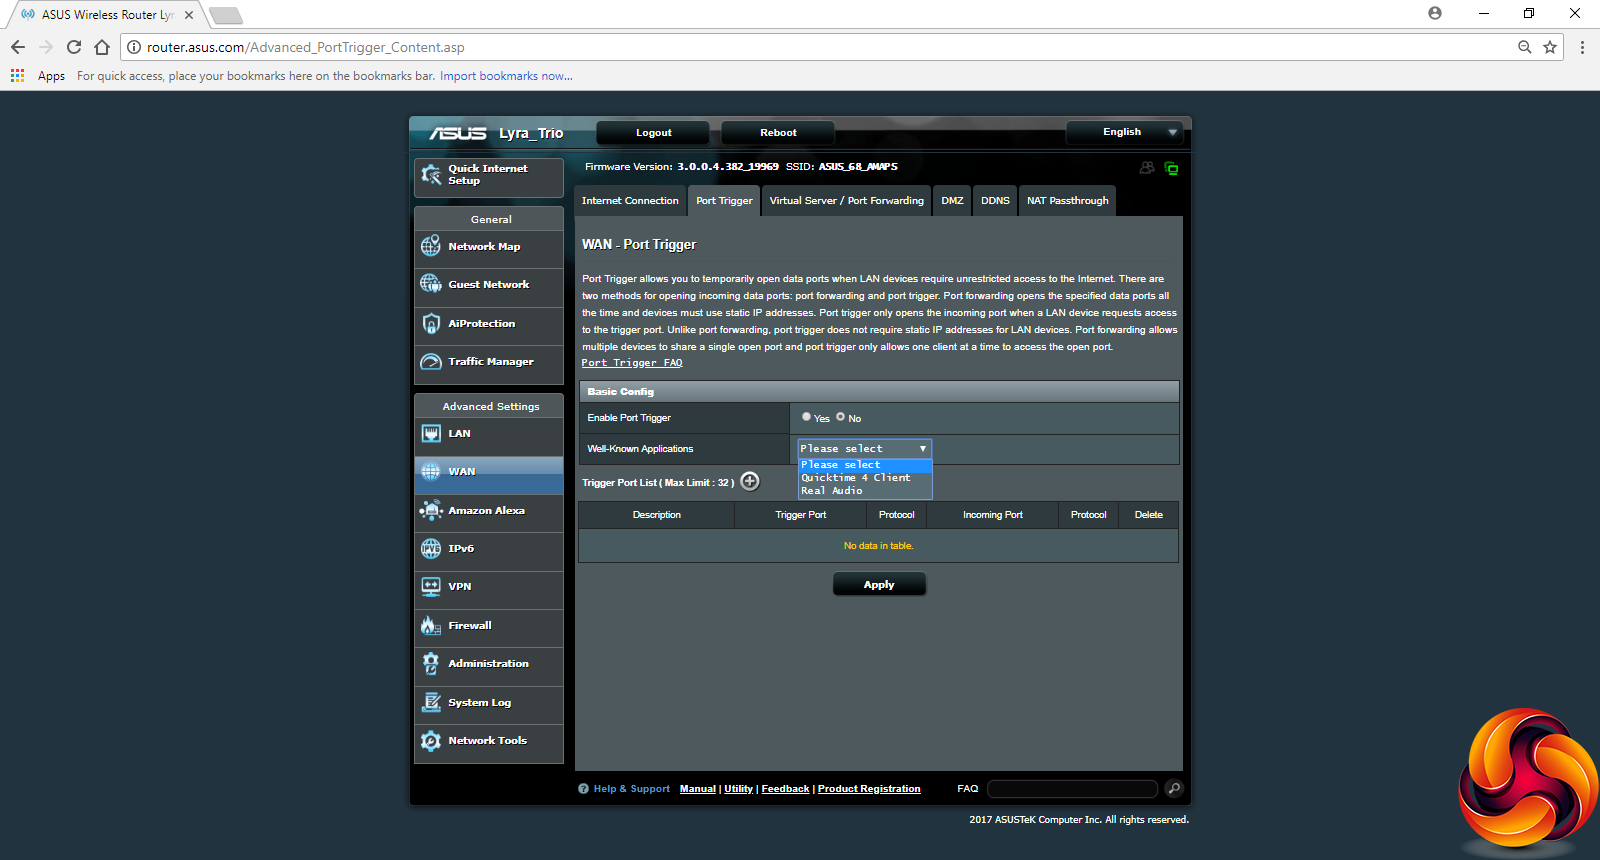Choose Real Audio from the list
Image resolution: width=1600 pixels, height=860 pixels.
[x=865, y=491]
